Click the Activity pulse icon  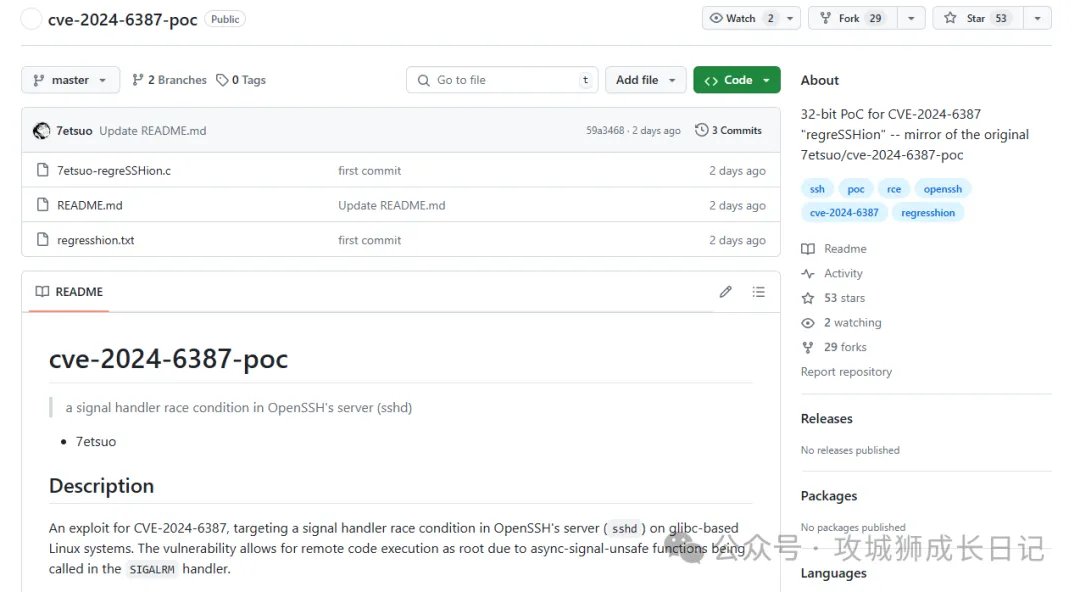tap(808, 274)
